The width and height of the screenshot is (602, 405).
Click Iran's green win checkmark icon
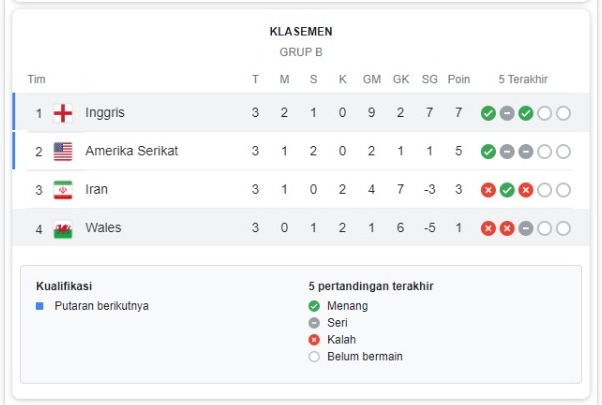[x=507, y=190]
